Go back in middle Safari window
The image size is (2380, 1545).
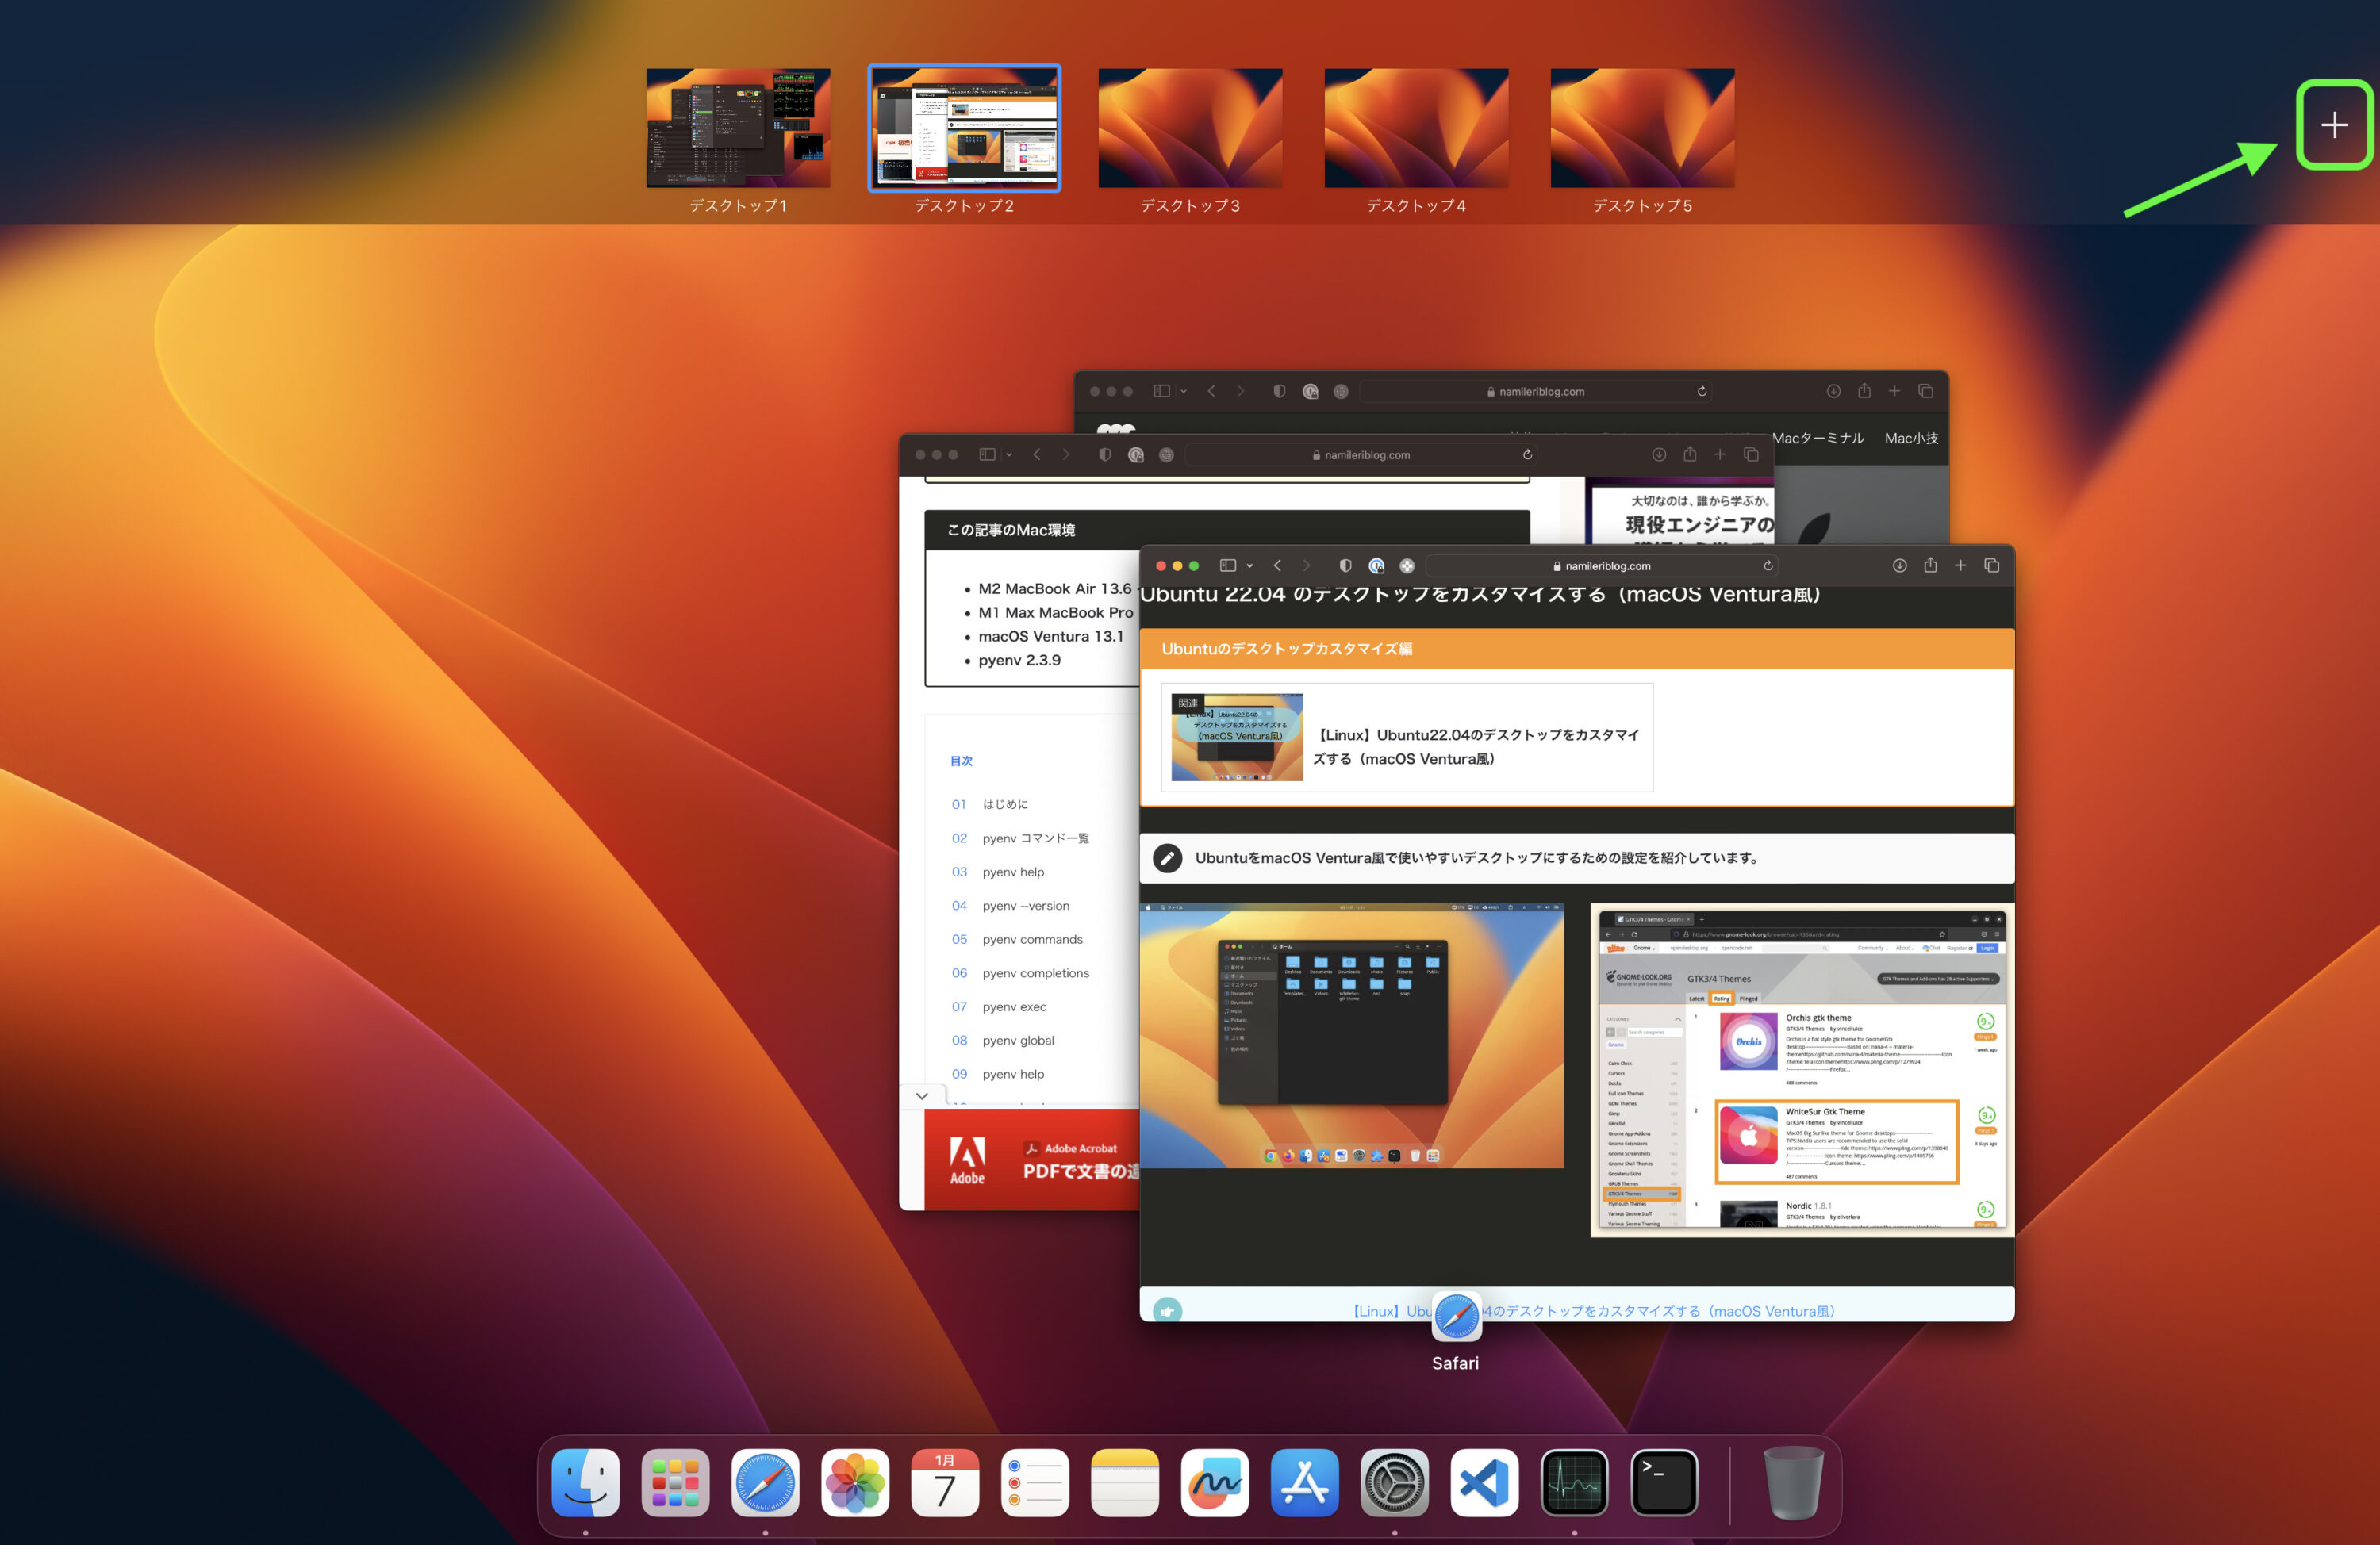coord(1037,455)
